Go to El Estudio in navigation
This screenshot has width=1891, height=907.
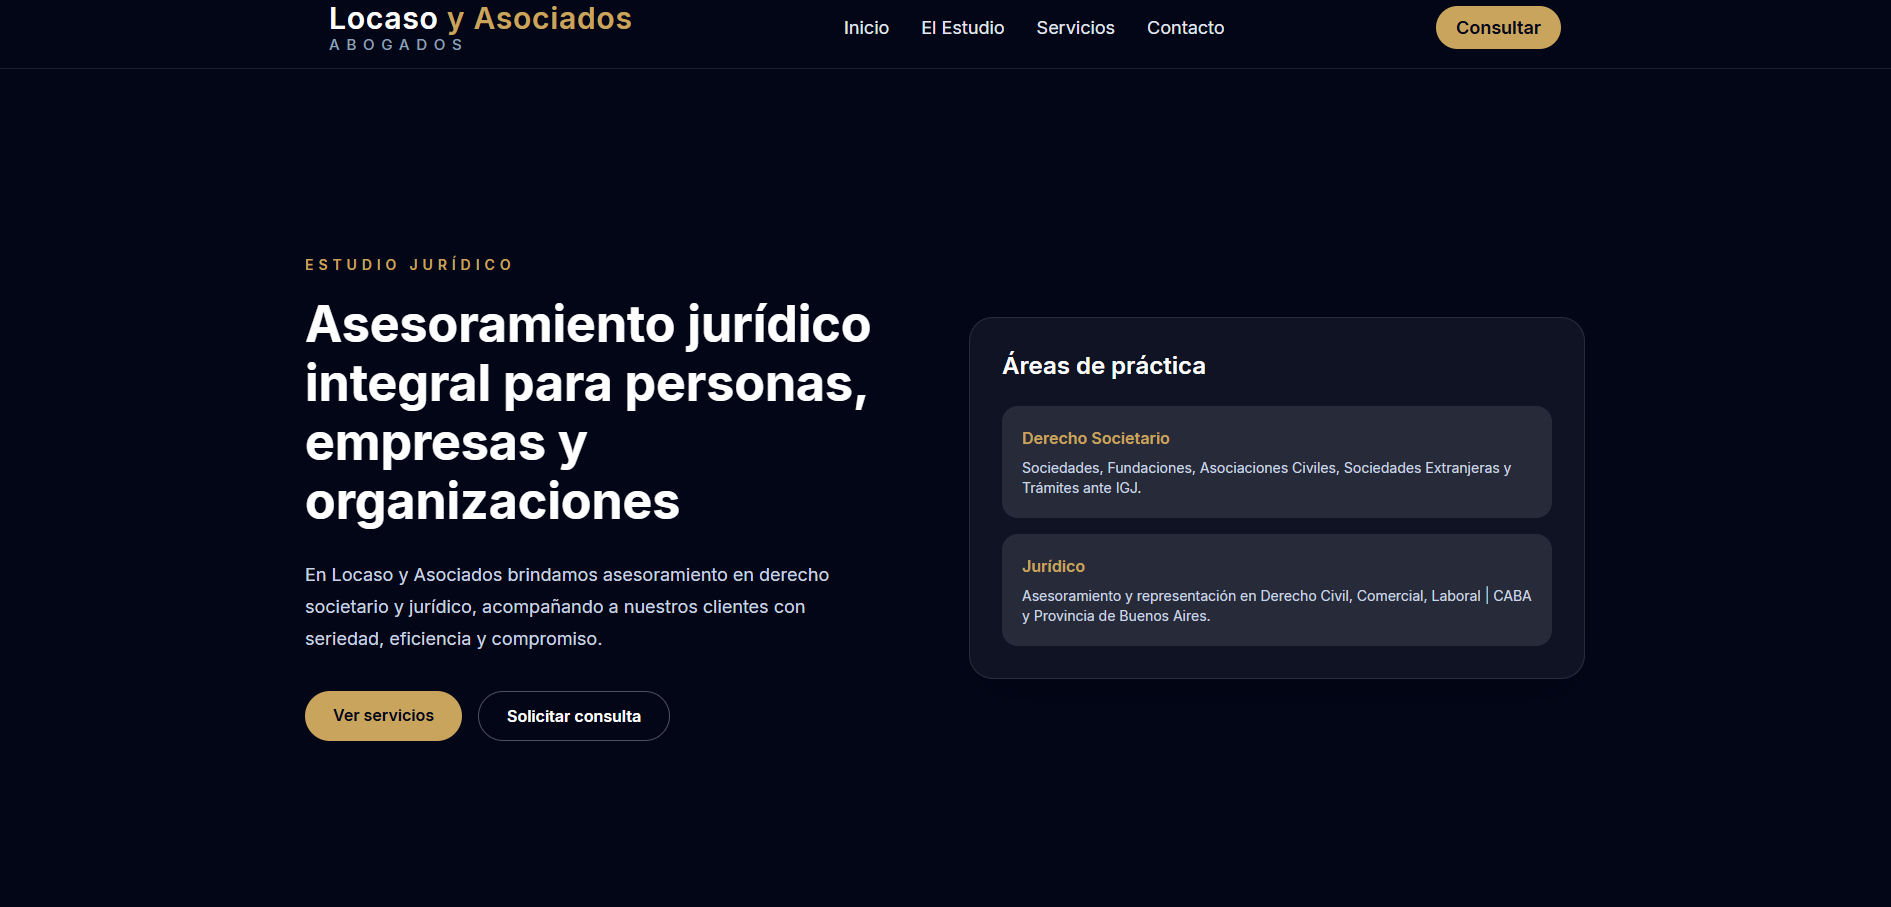(x=962, y=28)
